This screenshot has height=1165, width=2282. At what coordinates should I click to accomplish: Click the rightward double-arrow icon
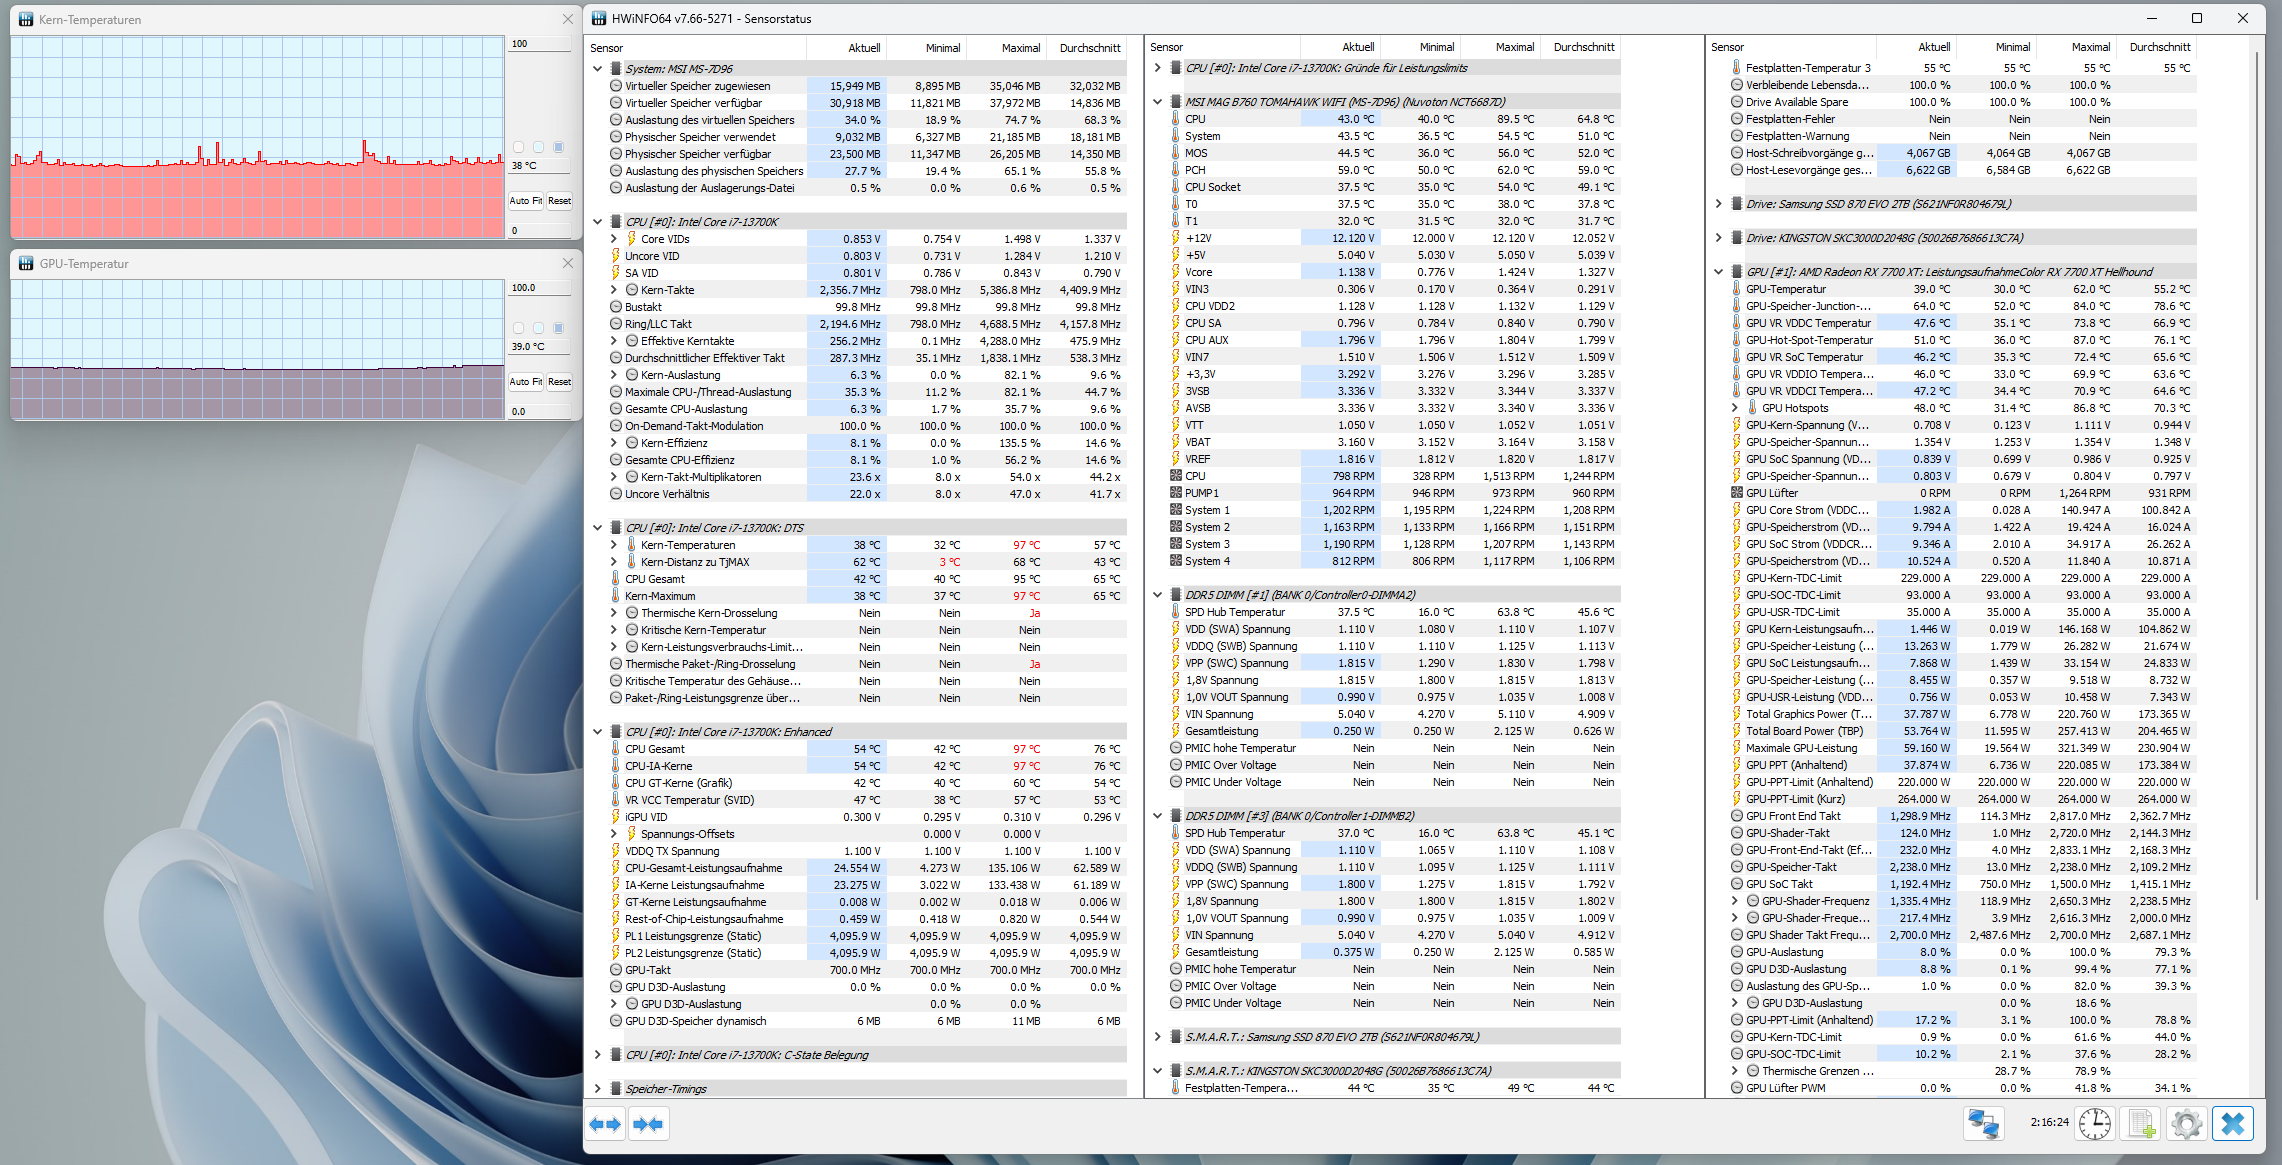[x=649, y=1124]
